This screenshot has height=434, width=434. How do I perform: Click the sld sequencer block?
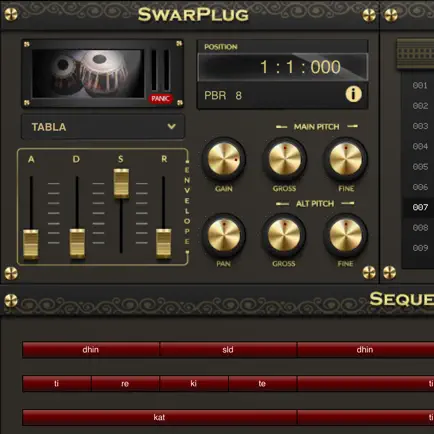coord(228,350)
